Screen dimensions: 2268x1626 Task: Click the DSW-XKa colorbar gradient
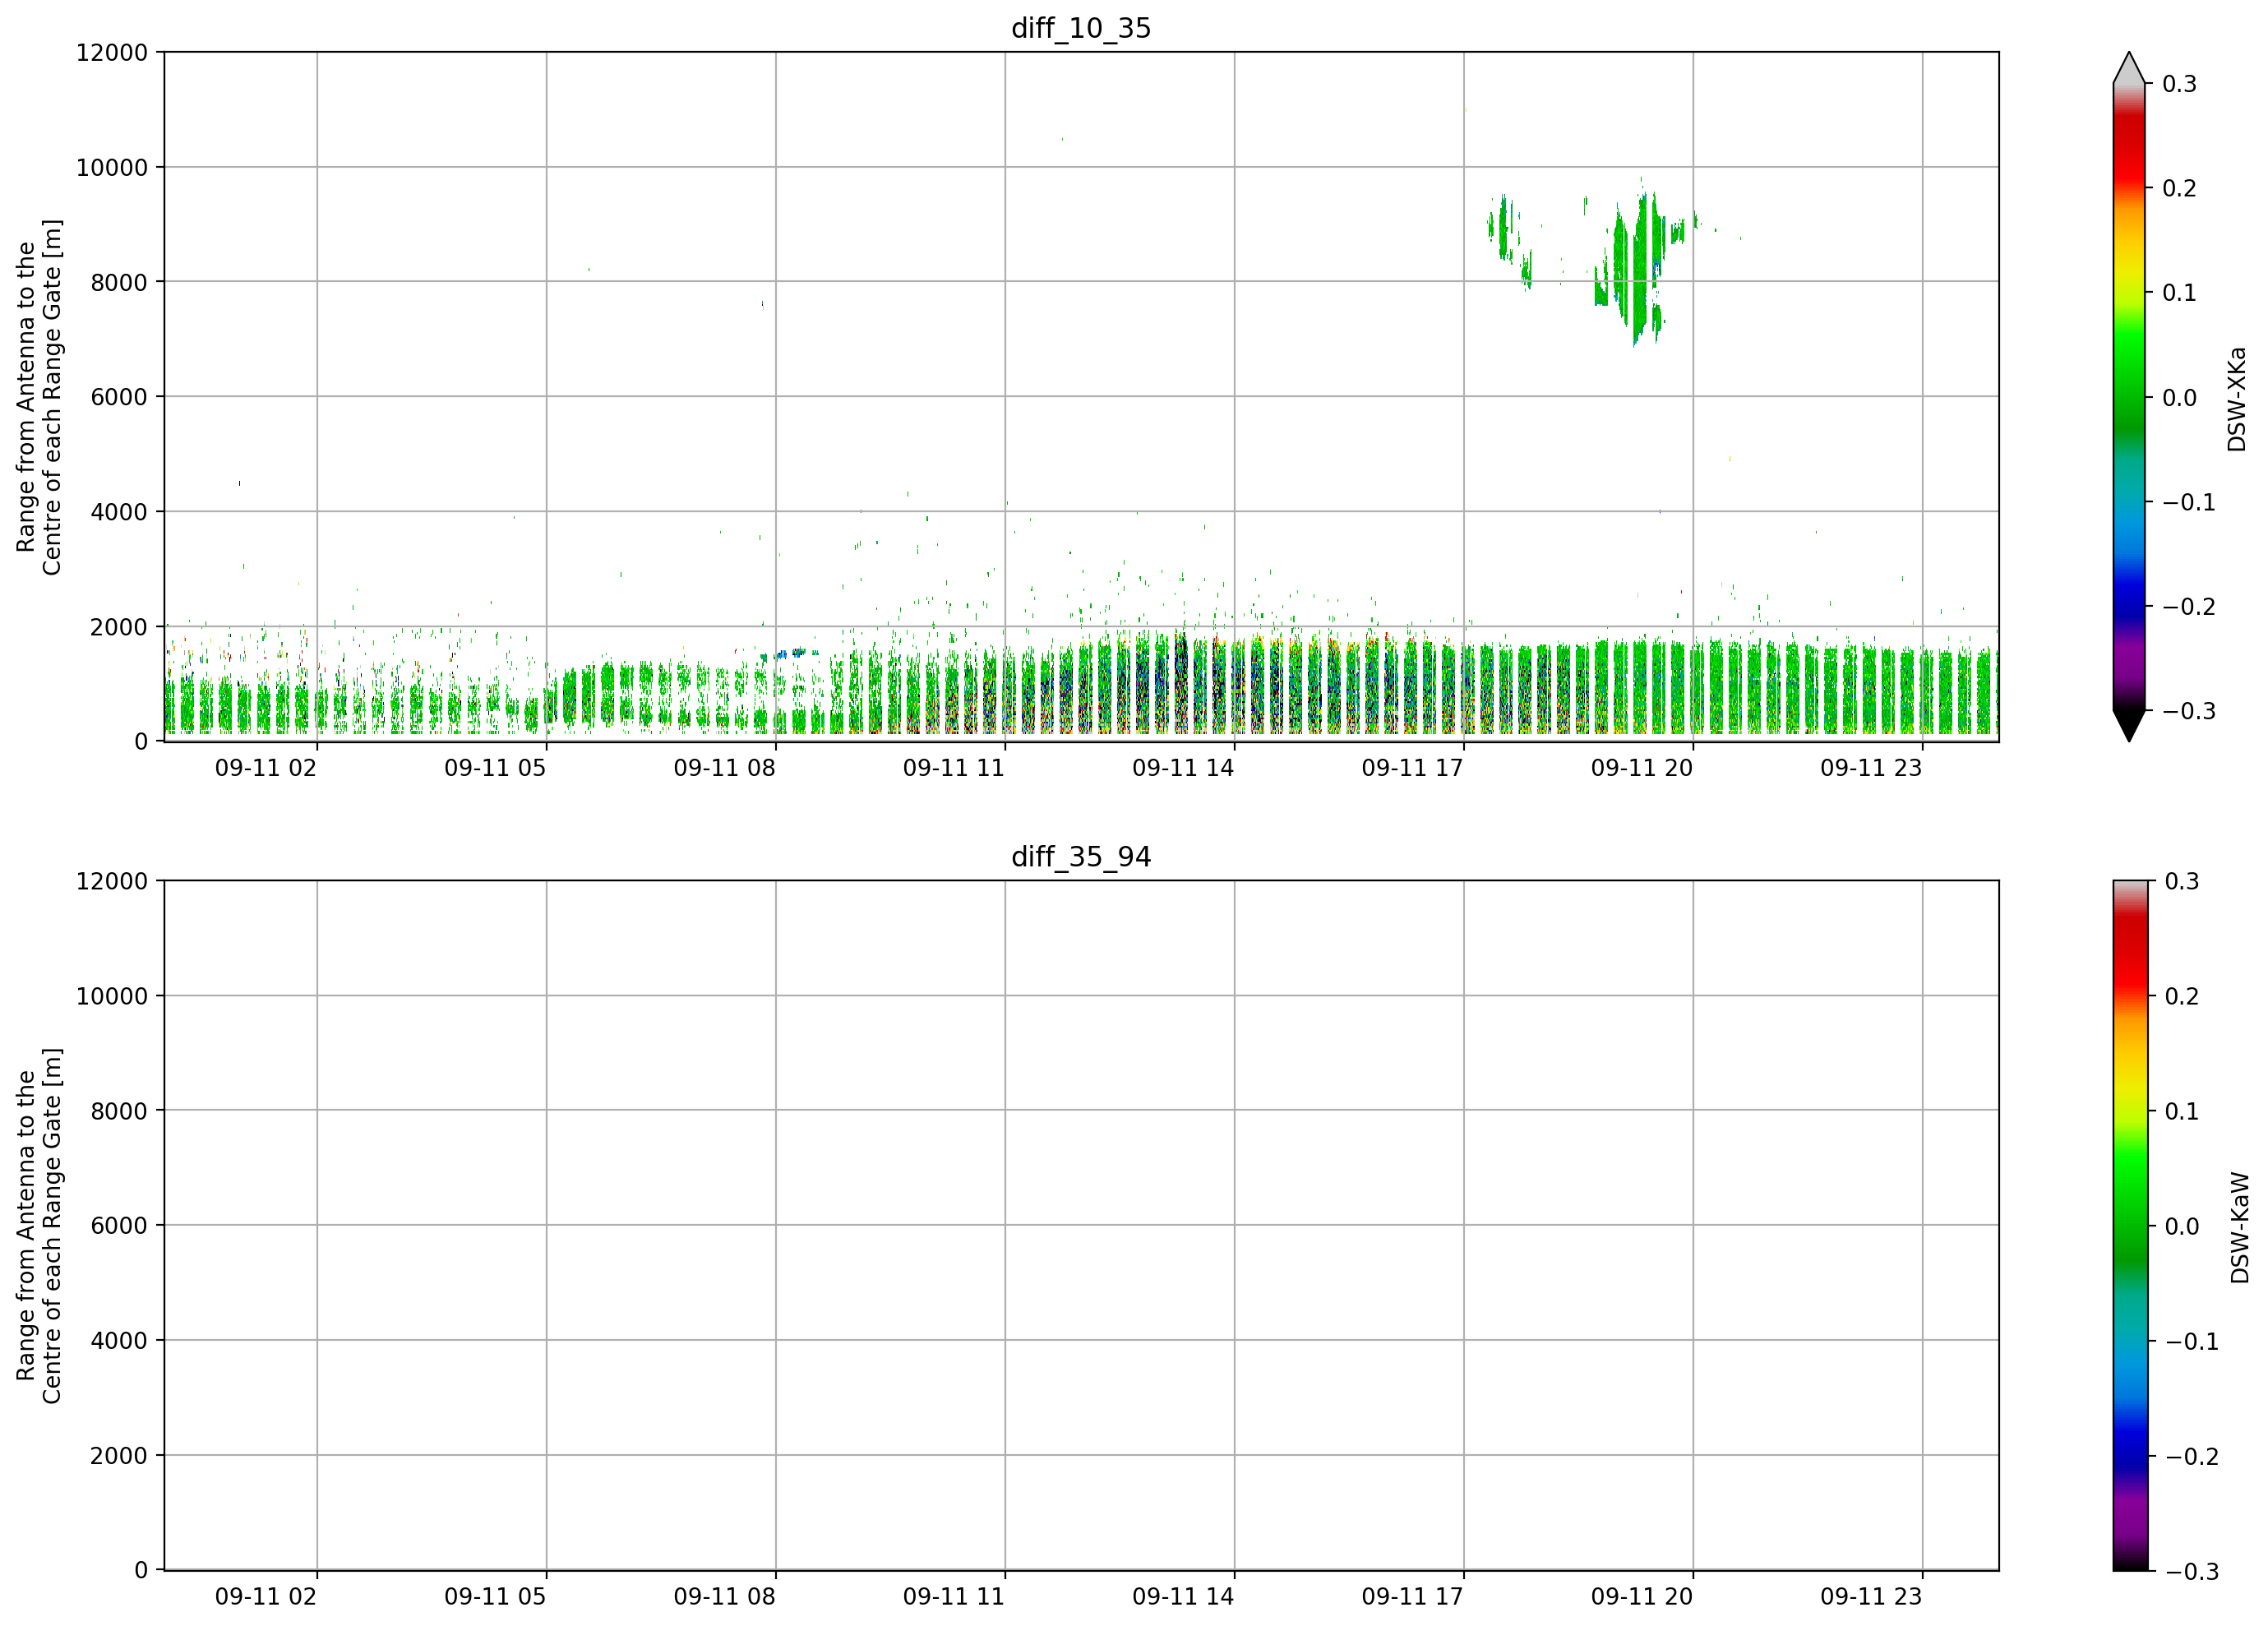pyautogui.click(x=2129, y=397)
